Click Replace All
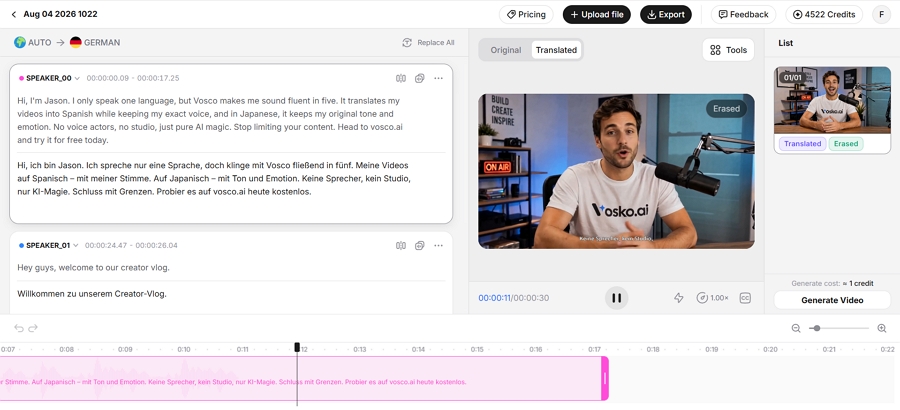The height and width of the screenshot is (410, 900). coord(428,42)
